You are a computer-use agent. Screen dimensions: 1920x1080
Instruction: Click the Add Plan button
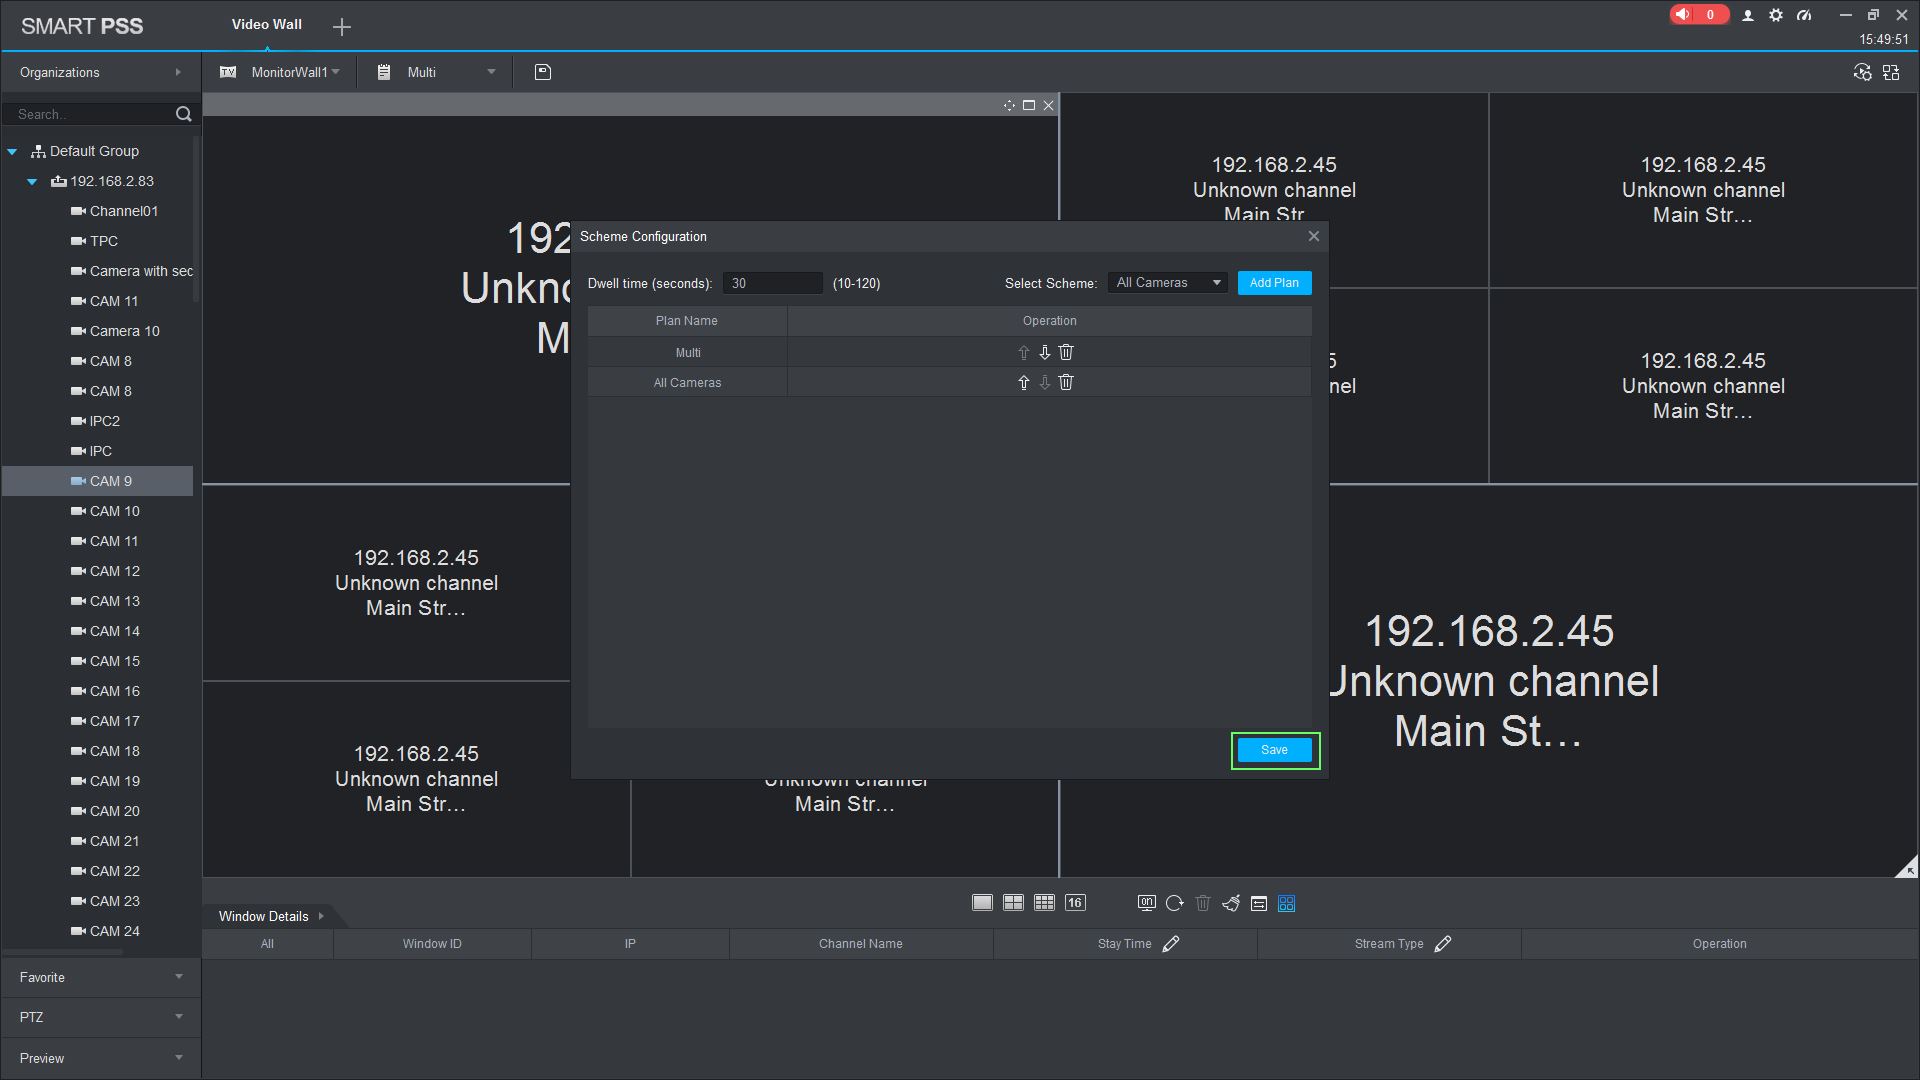pyautogui.click(x=1274, y=283)
